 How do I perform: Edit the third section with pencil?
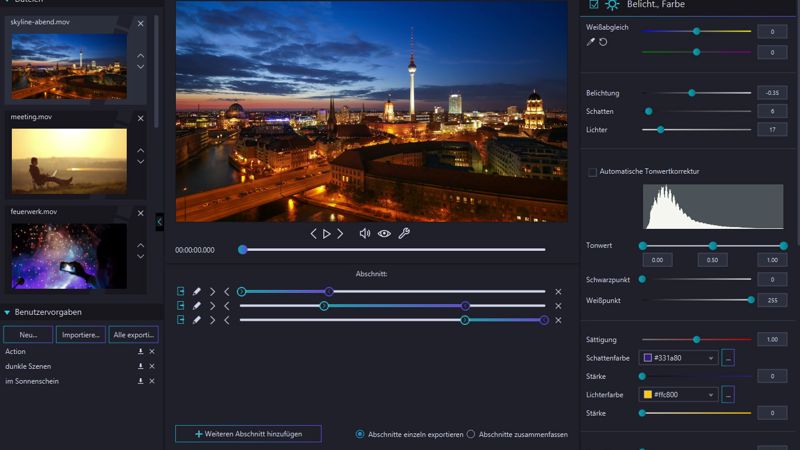tap(196, 320)
